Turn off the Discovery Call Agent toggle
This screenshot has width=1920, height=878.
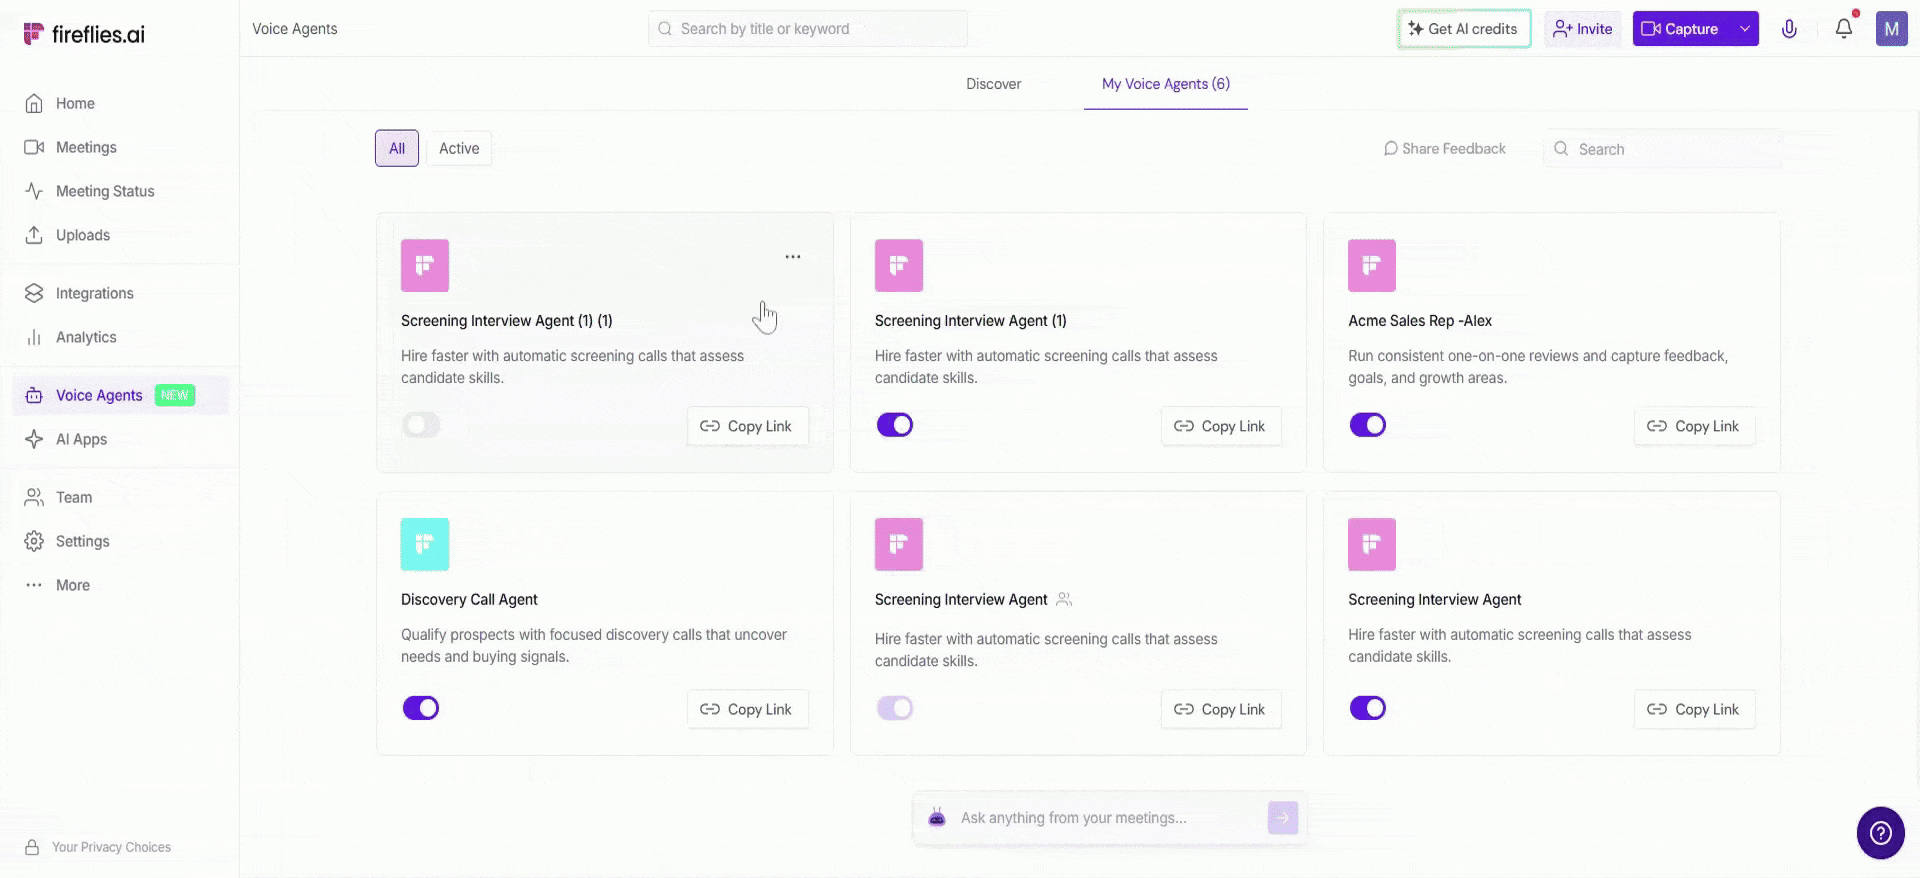coord(421,708)
